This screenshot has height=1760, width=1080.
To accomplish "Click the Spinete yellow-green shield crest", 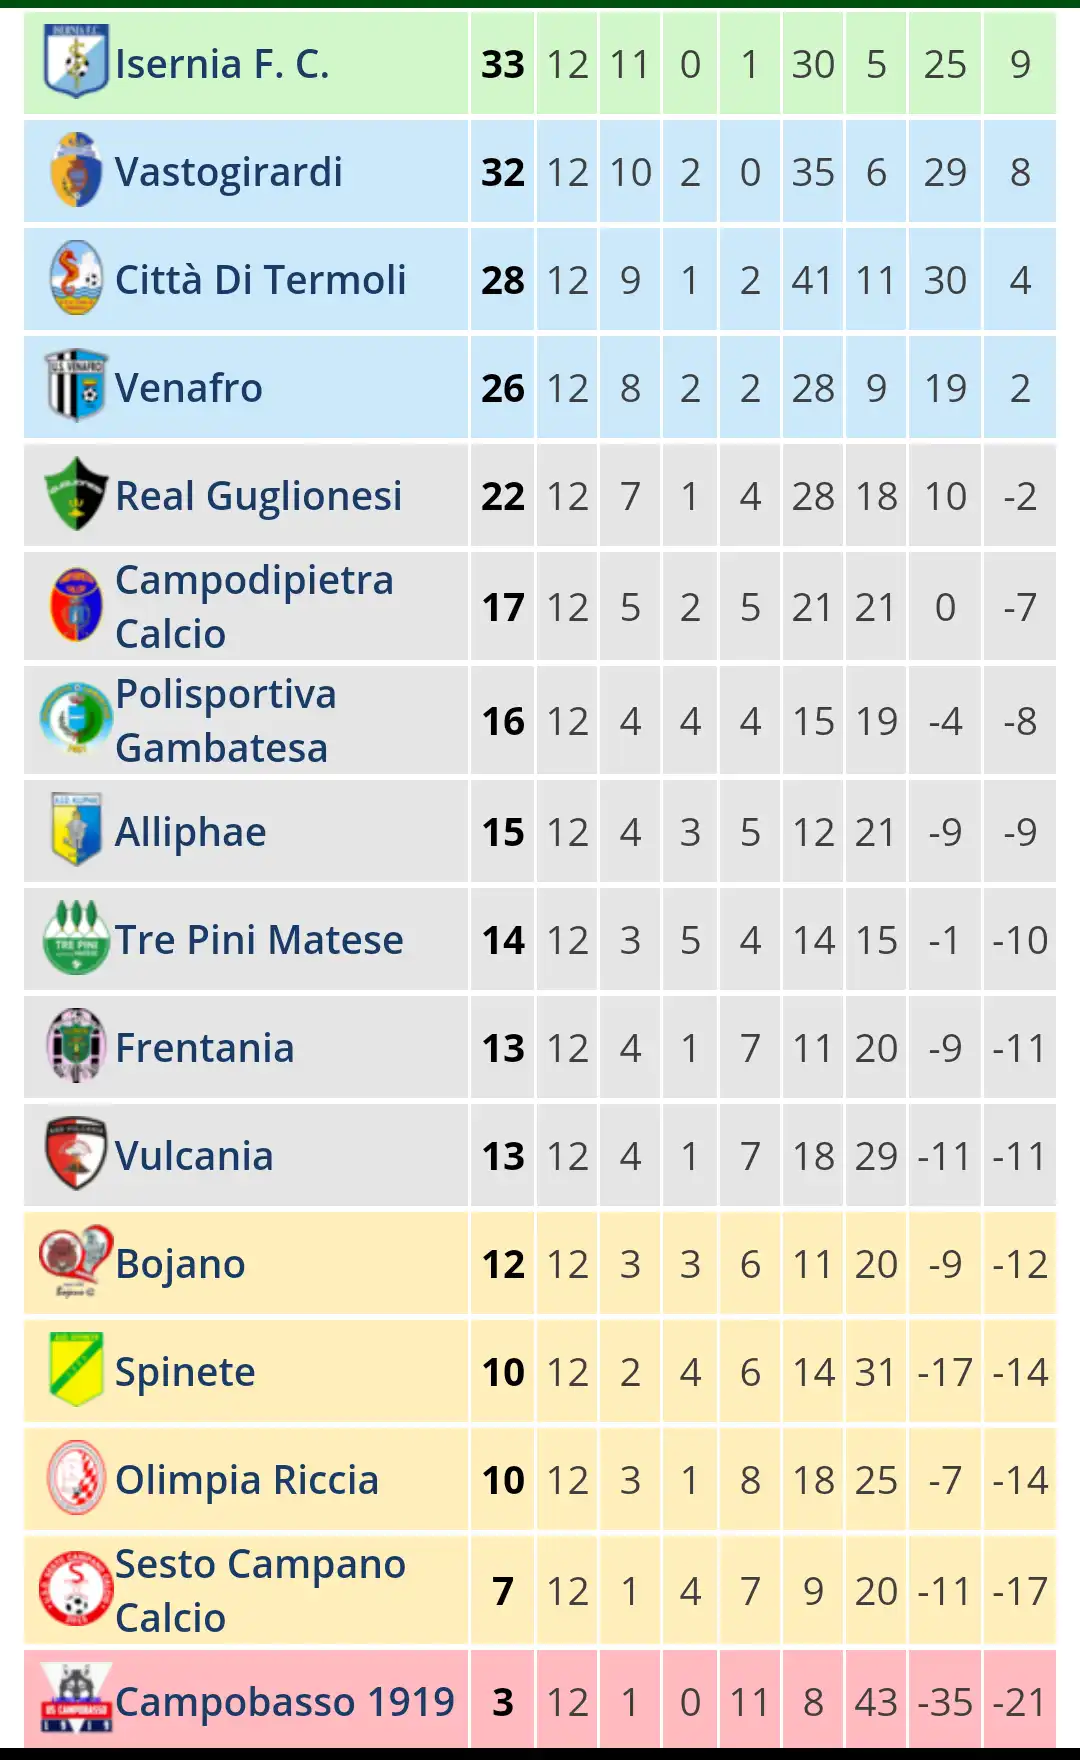I will tap(76, 1370).
